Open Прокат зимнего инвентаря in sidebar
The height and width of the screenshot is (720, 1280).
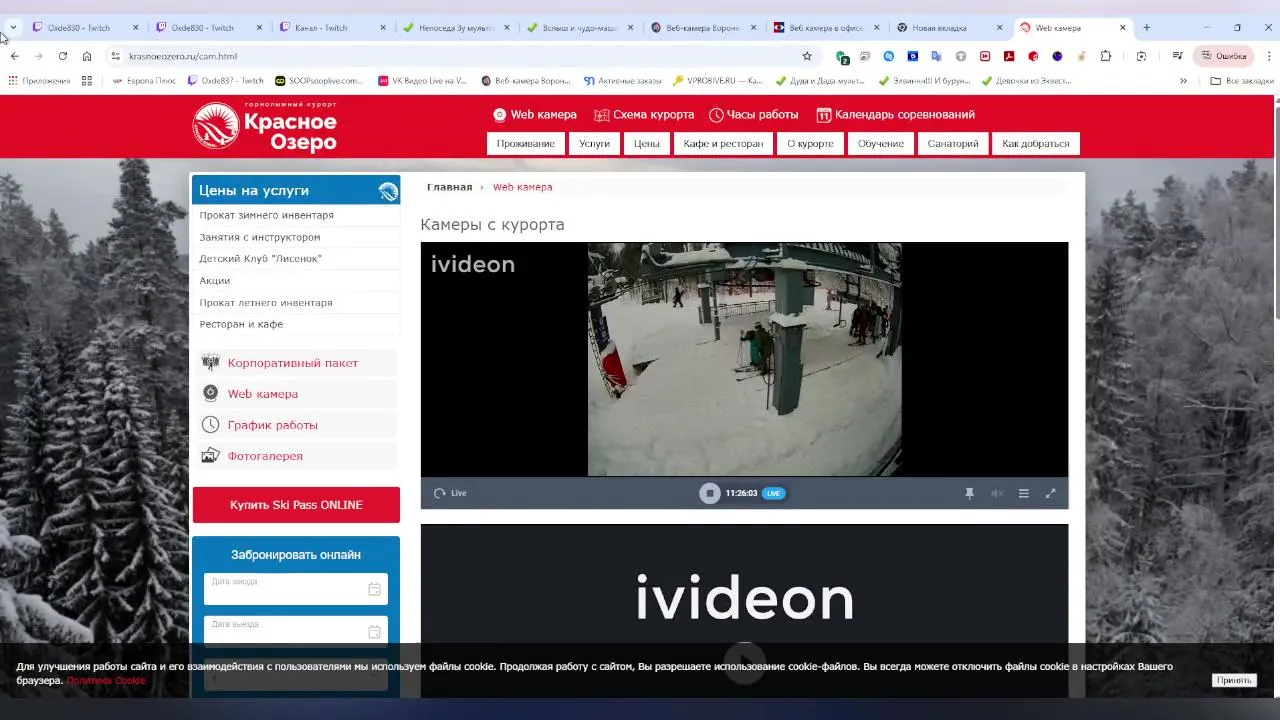click(266, 215)
